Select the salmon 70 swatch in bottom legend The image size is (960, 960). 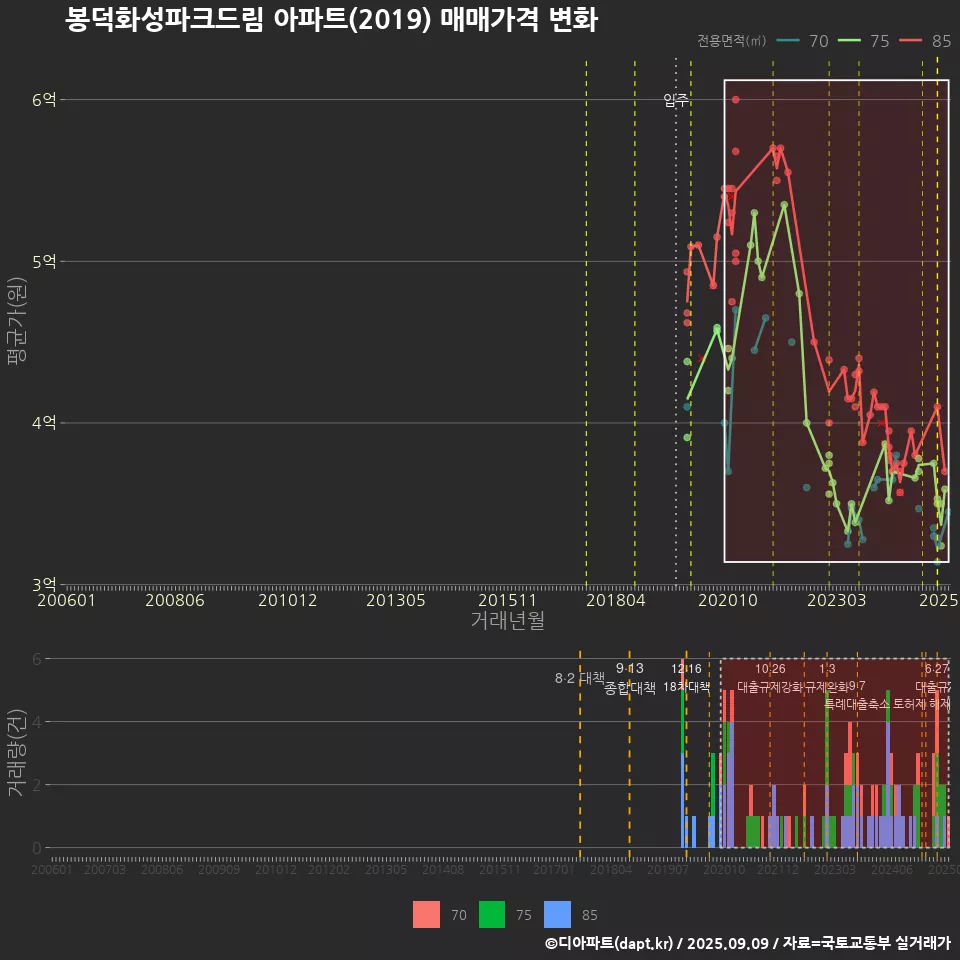426,915
